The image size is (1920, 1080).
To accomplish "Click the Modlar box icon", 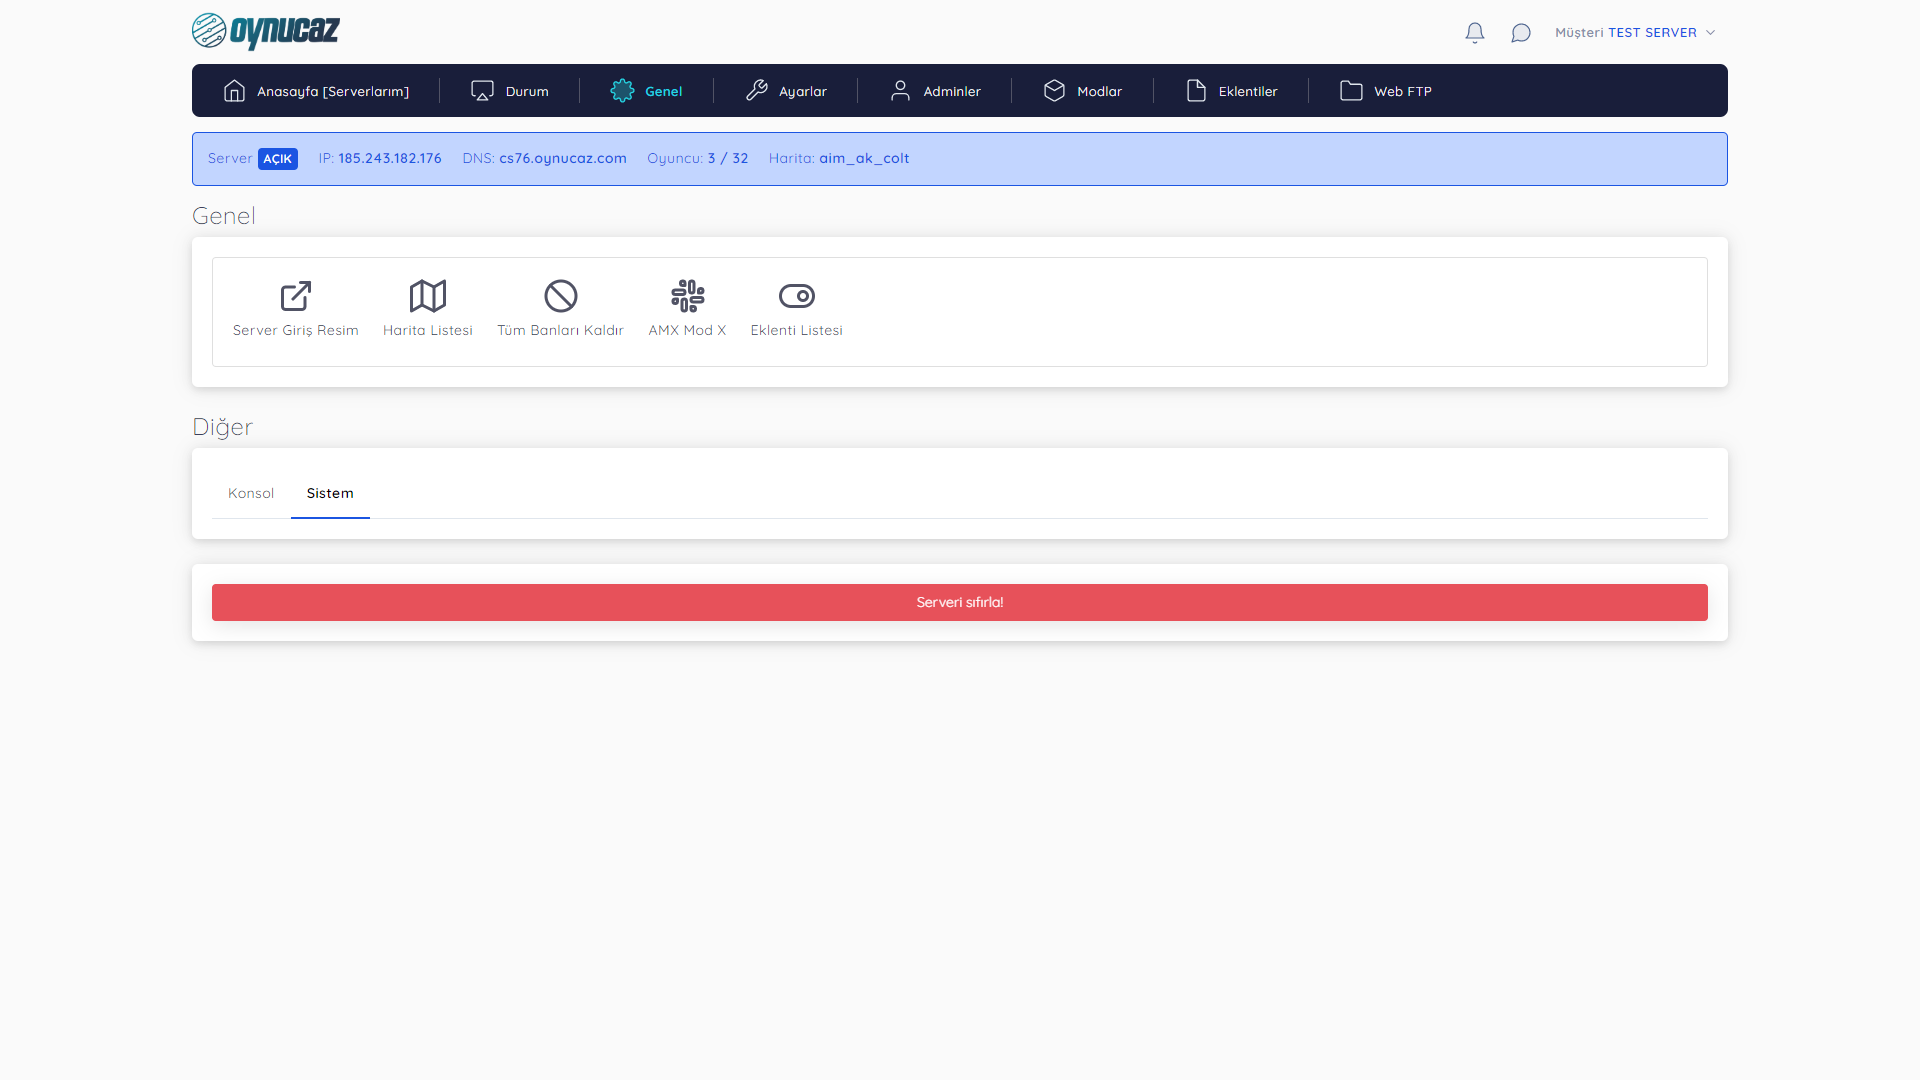I will click(1054, 91).
